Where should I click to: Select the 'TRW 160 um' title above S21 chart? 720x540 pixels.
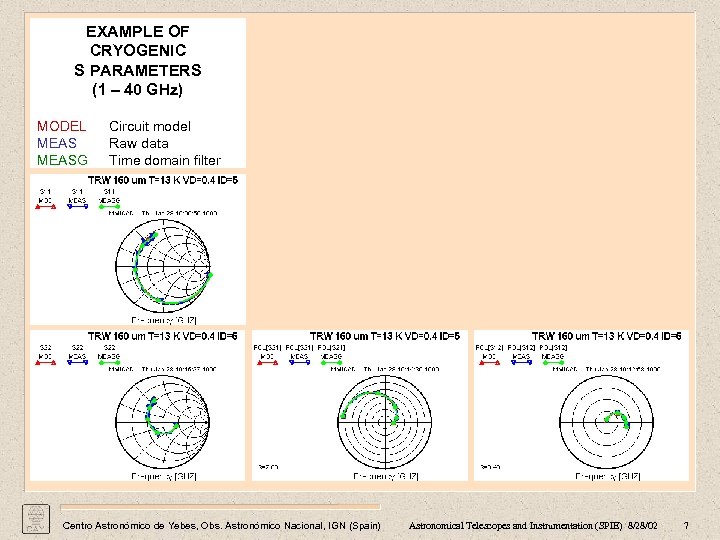pyautogui.click(x=385, y=336)
